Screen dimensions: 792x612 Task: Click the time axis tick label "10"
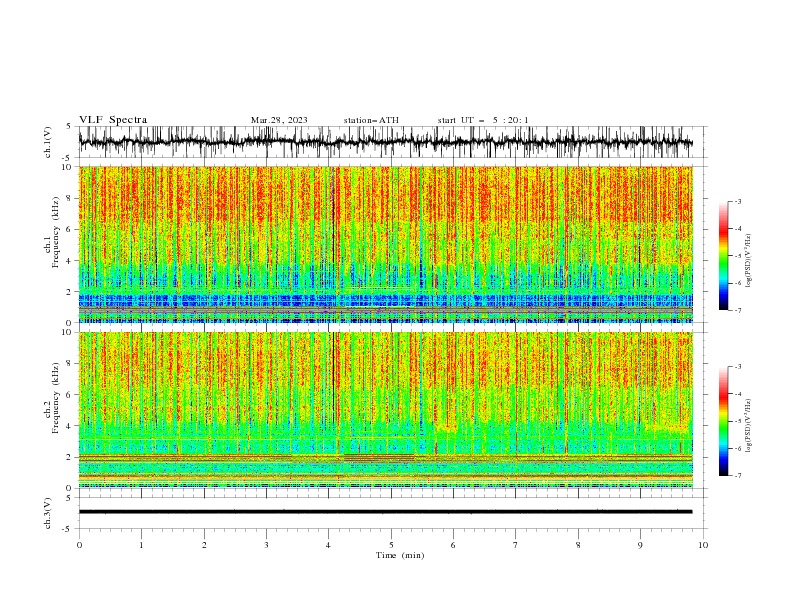703,545
